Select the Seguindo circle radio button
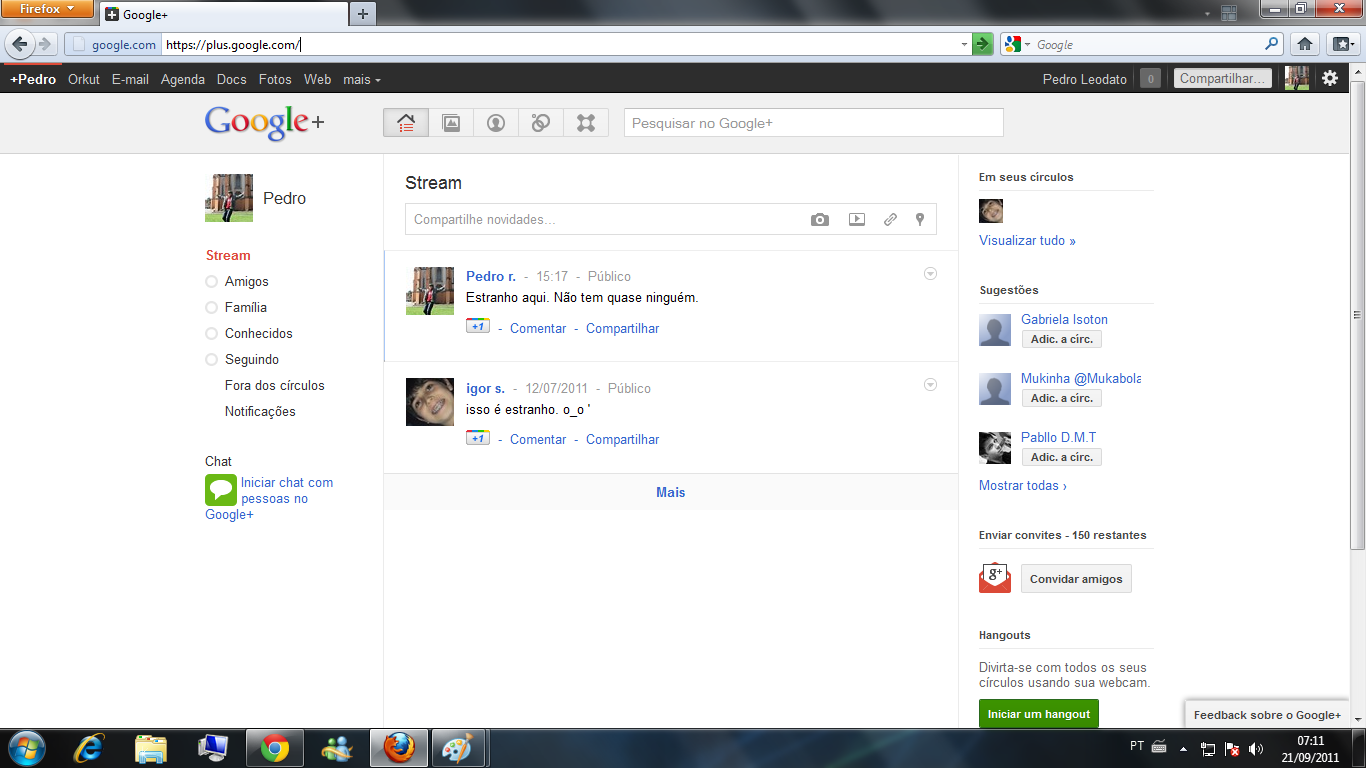 [211, 360]
